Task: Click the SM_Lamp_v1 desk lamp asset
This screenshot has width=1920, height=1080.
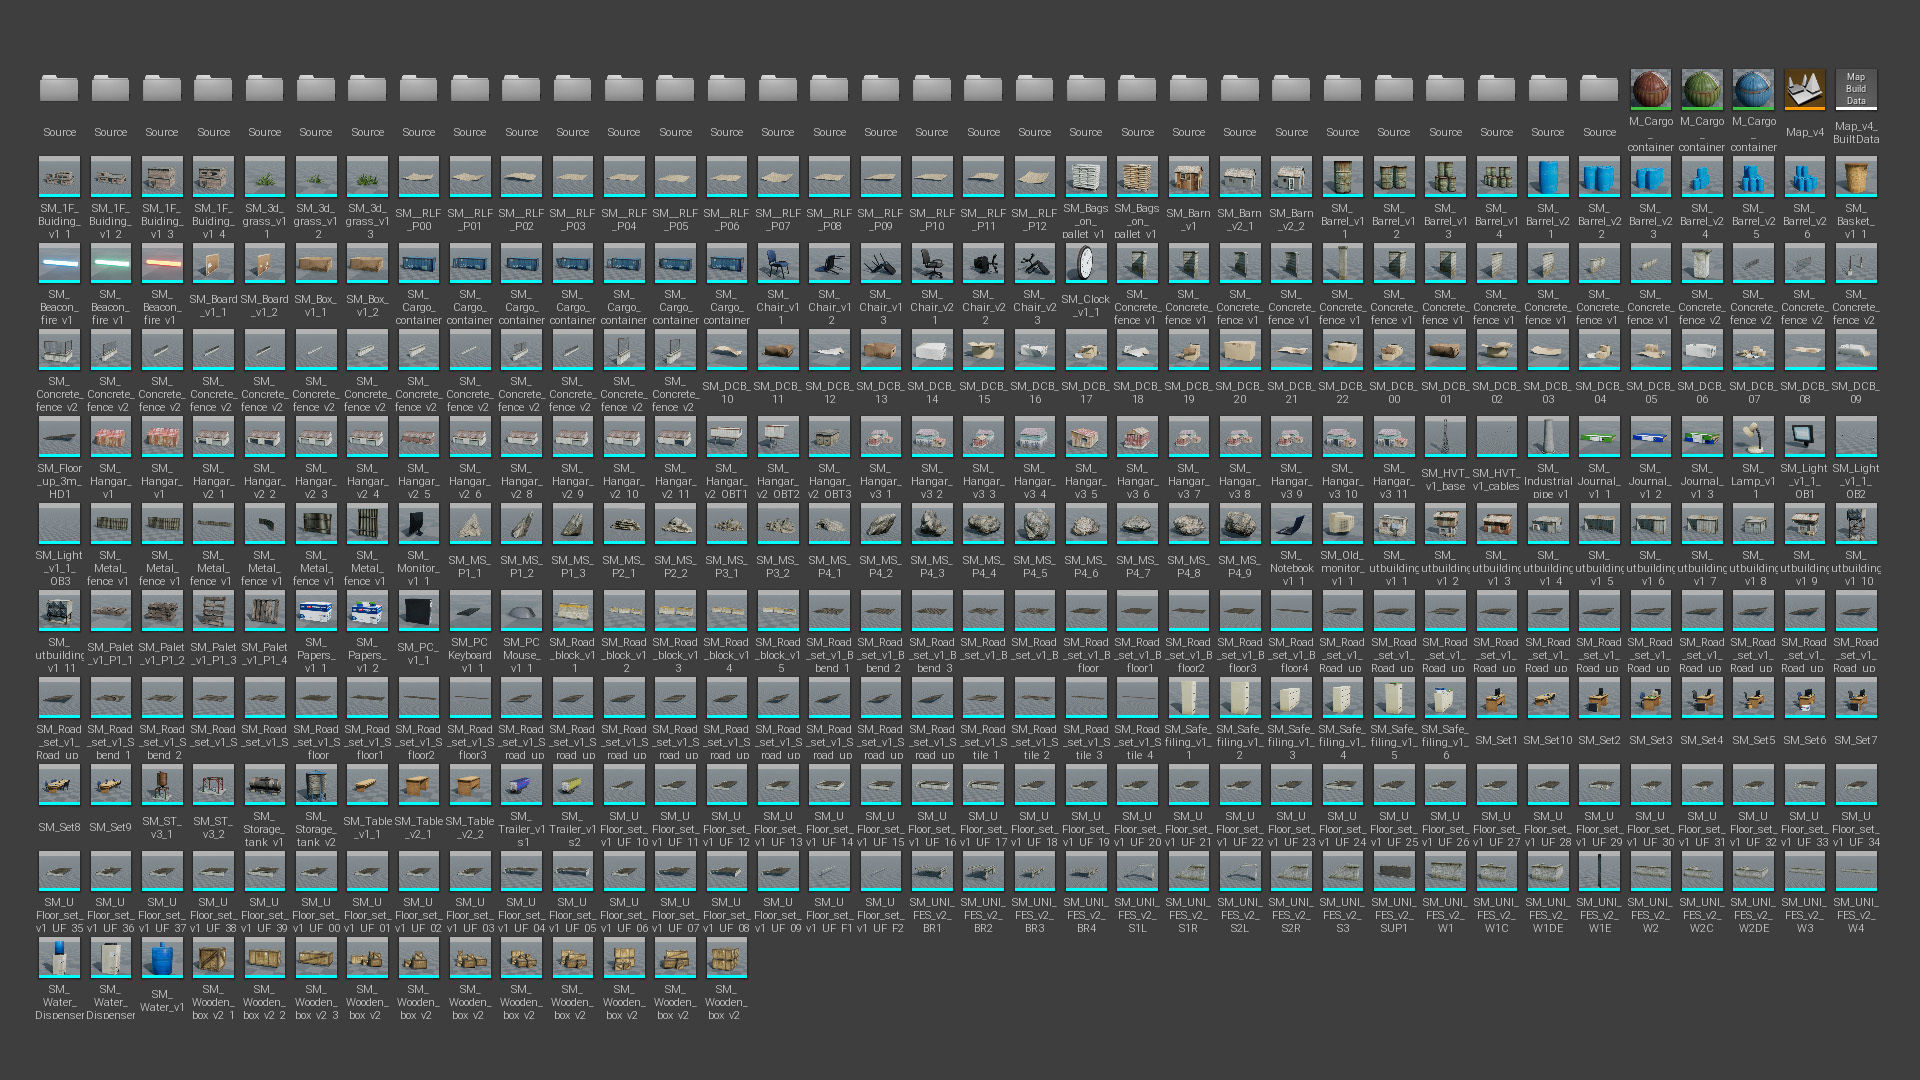Action: point(1752,438)
